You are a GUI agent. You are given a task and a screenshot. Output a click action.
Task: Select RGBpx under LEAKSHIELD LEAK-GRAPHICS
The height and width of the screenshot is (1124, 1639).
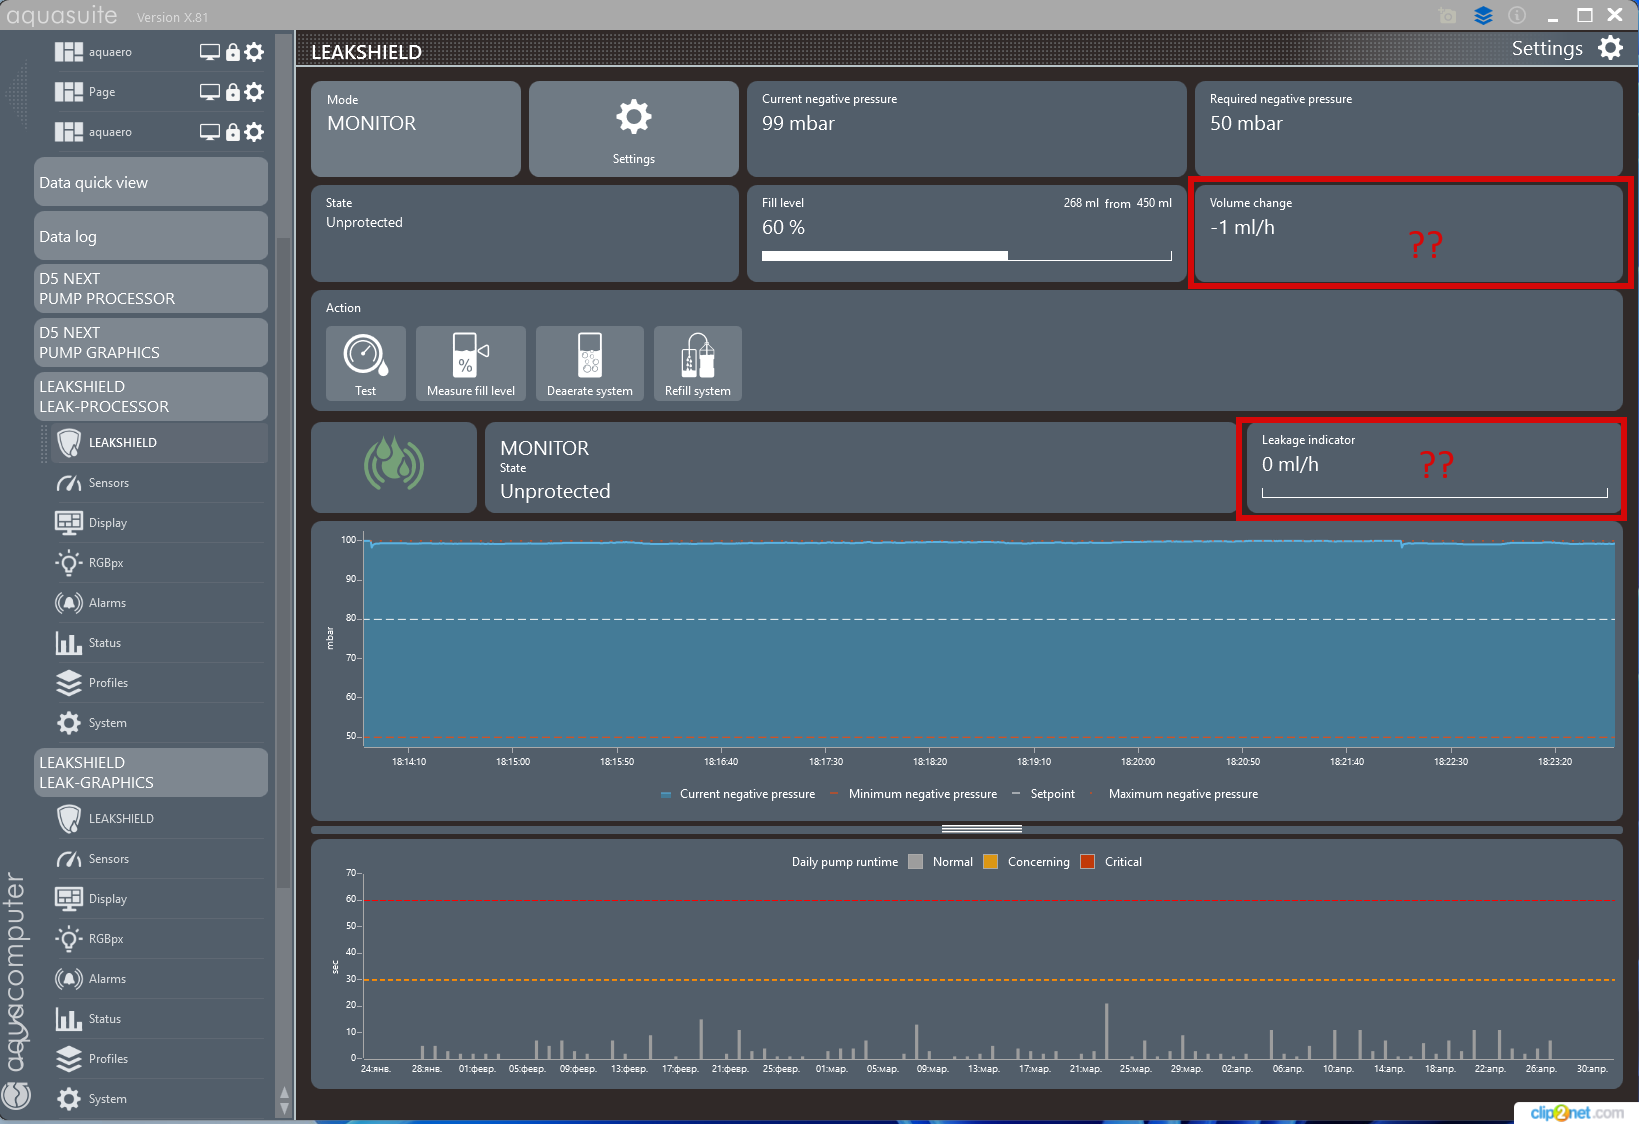106,939
